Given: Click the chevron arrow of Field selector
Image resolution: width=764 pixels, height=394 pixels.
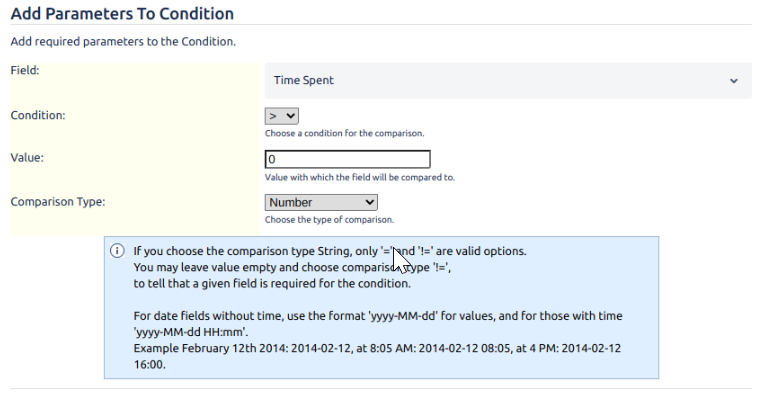Looking at the screenshot, I should coord(734,81).
